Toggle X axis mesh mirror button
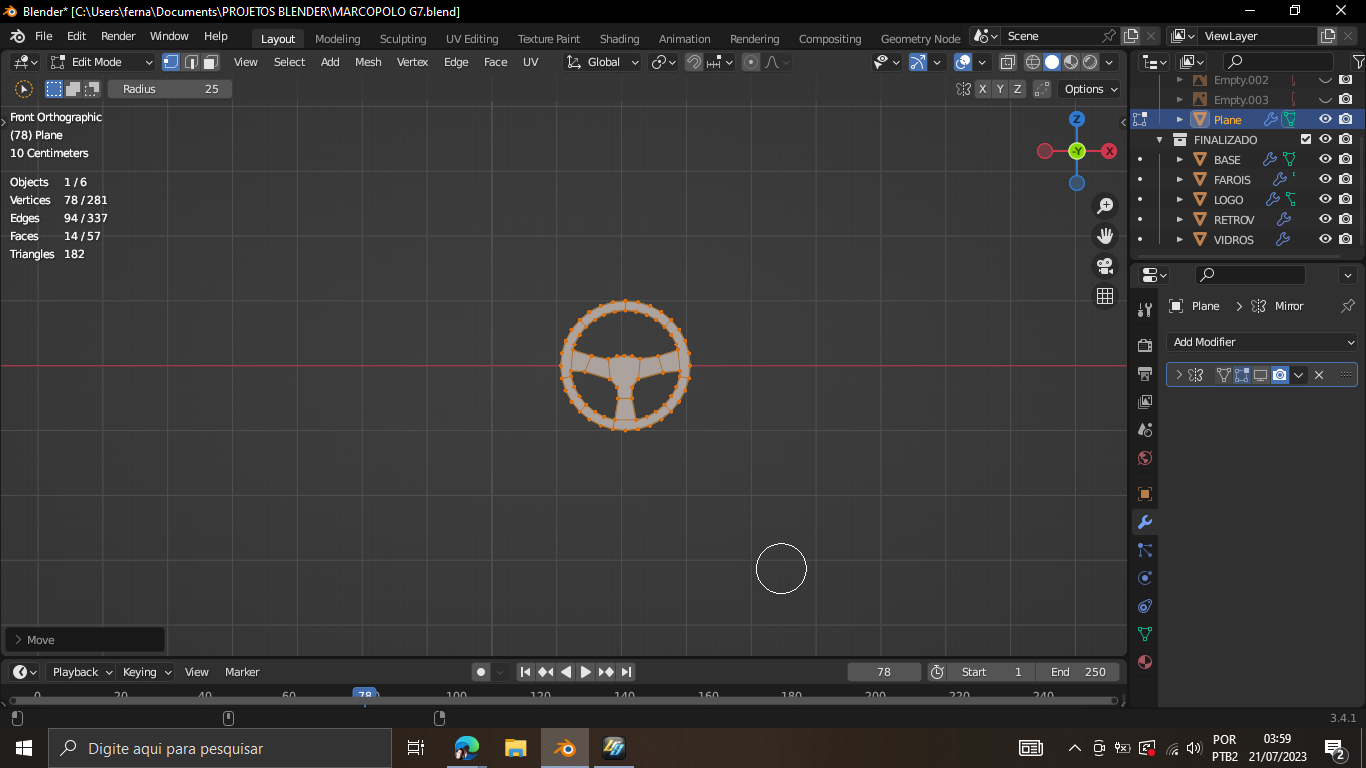Viewport: 1366px width, 768px height. click(983, 89)
